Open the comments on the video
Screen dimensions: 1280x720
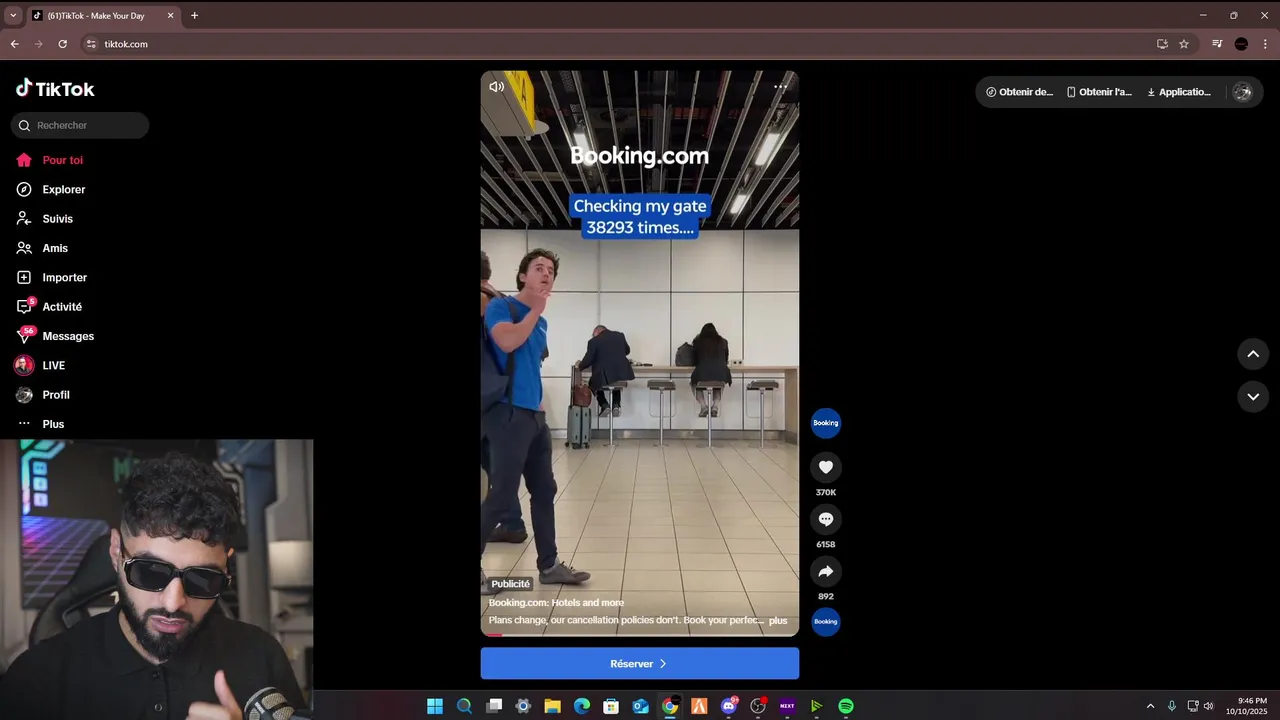(x=825, y=519)
